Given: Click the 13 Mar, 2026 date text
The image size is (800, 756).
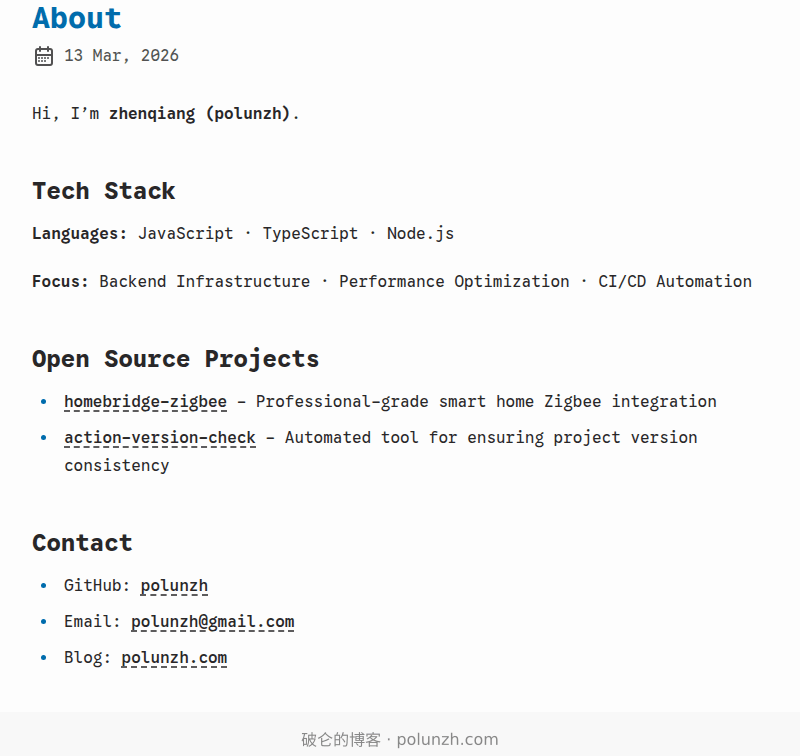Looking at the screenshot, I should tap(121, 56).
